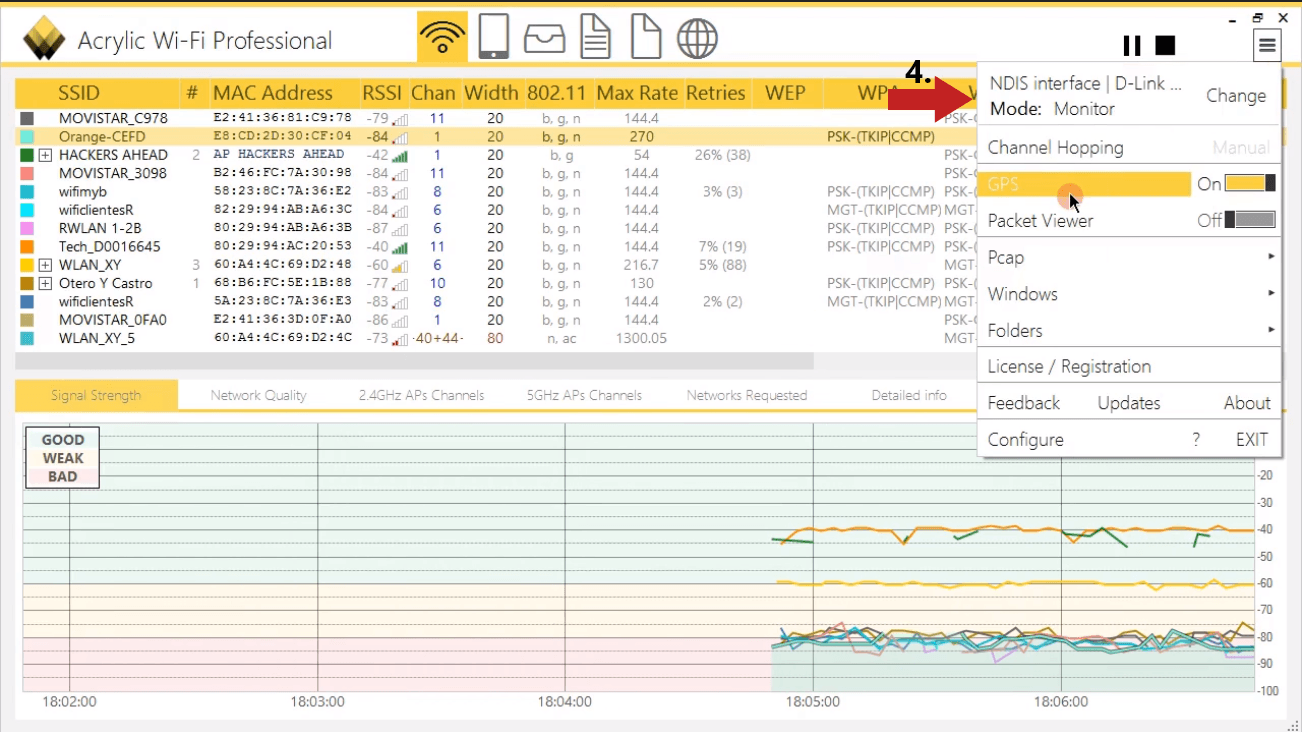The height and width of the screenshot is (732, 1302).
Task: Toggle the GPS switch
Action: (1250, 184)
